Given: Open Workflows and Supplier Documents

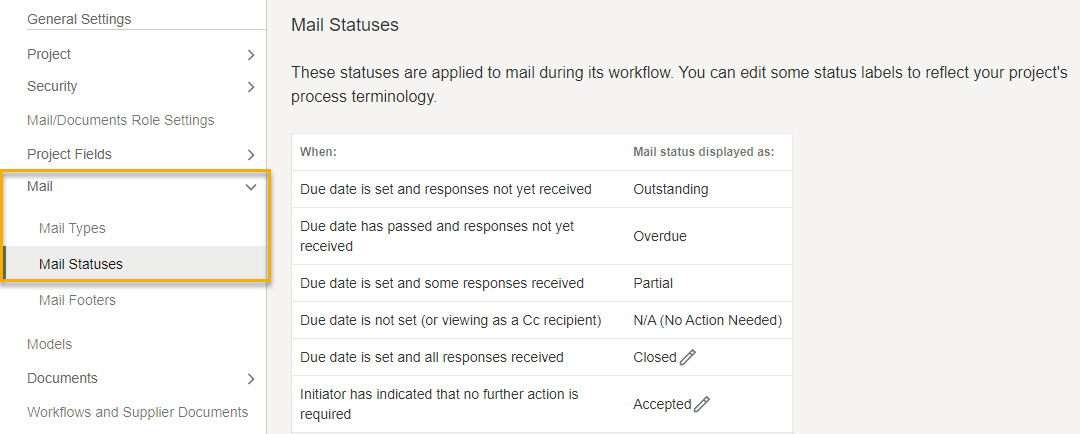Looking at the screenshot, I should [138, 412].
